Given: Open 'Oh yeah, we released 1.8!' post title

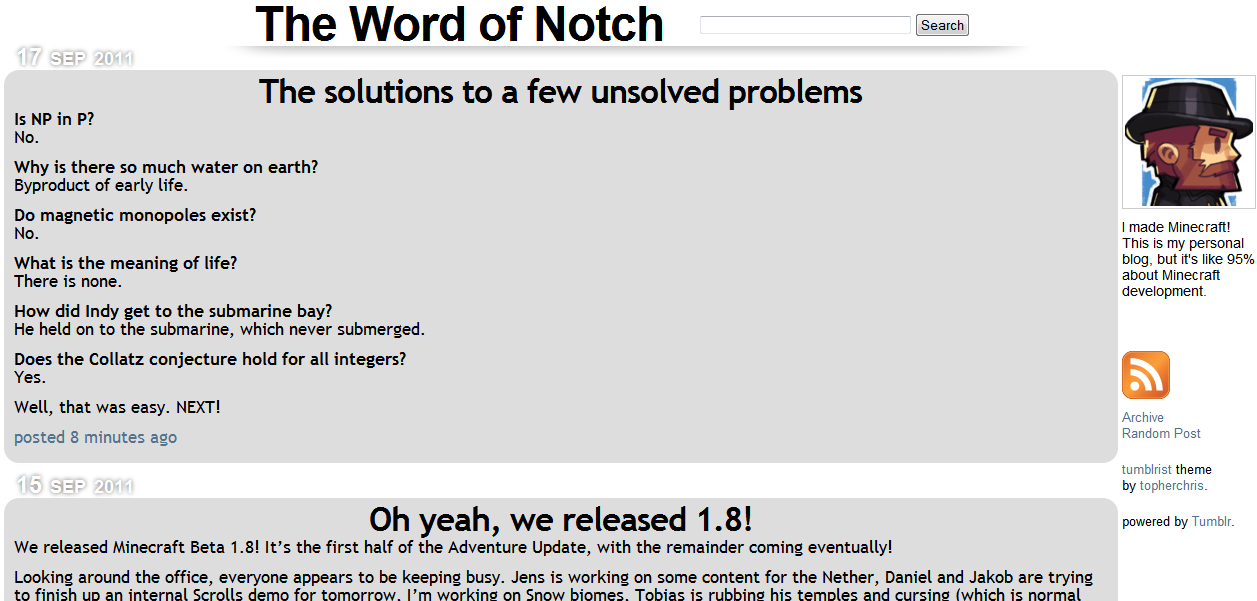Looking at the screenshot, I should (560, 520).
